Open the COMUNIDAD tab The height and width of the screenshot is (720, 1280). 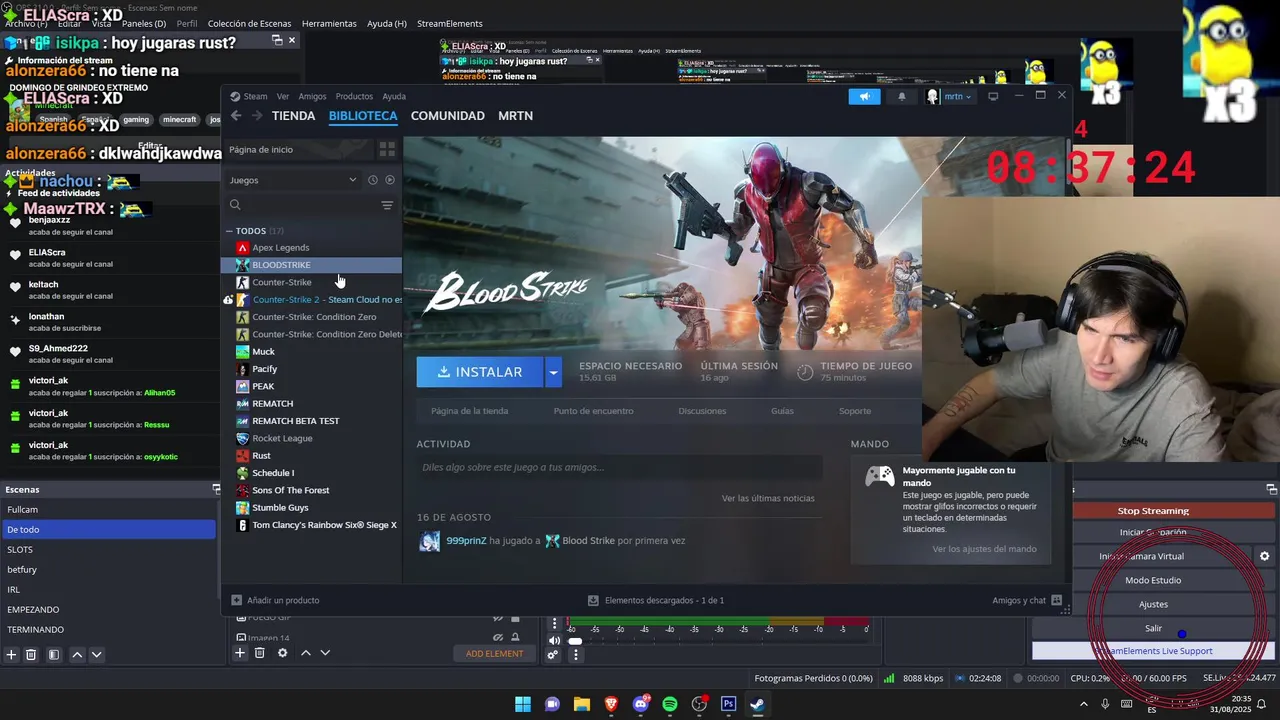(447, 116)
